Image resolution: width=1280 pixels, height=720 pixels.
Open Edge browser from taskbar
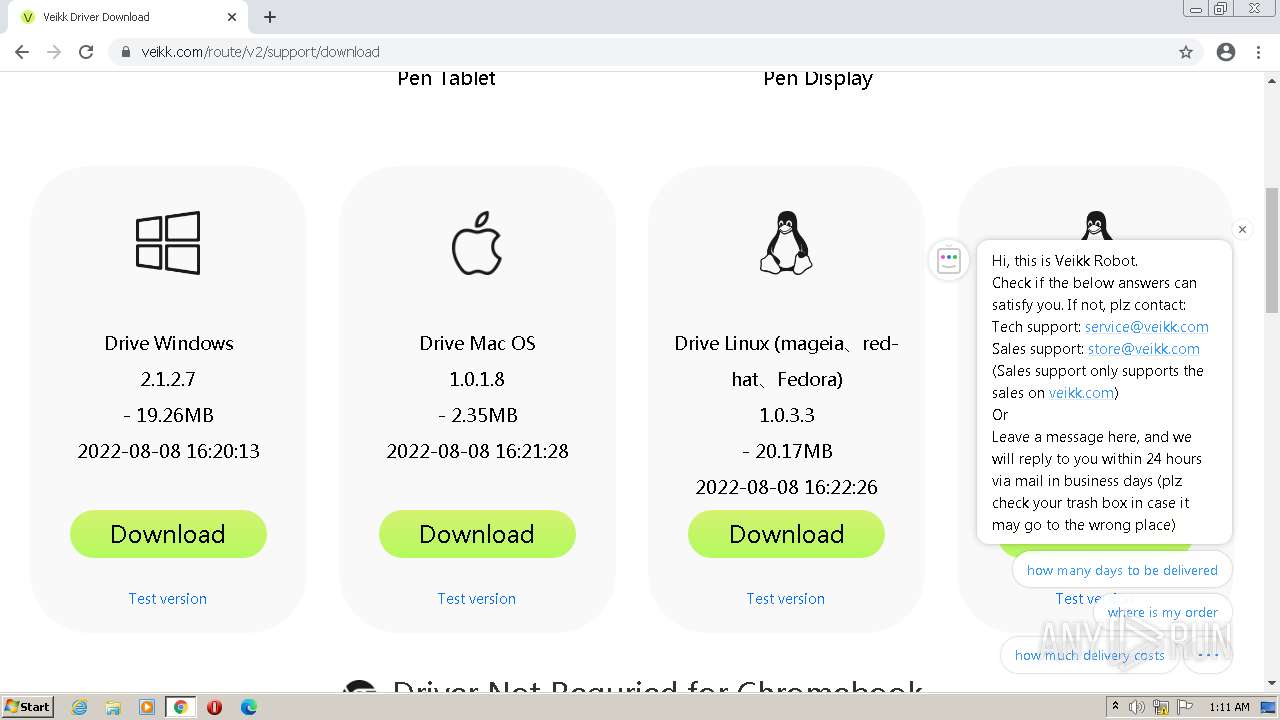pyautogui.click(x=248, y=707)
